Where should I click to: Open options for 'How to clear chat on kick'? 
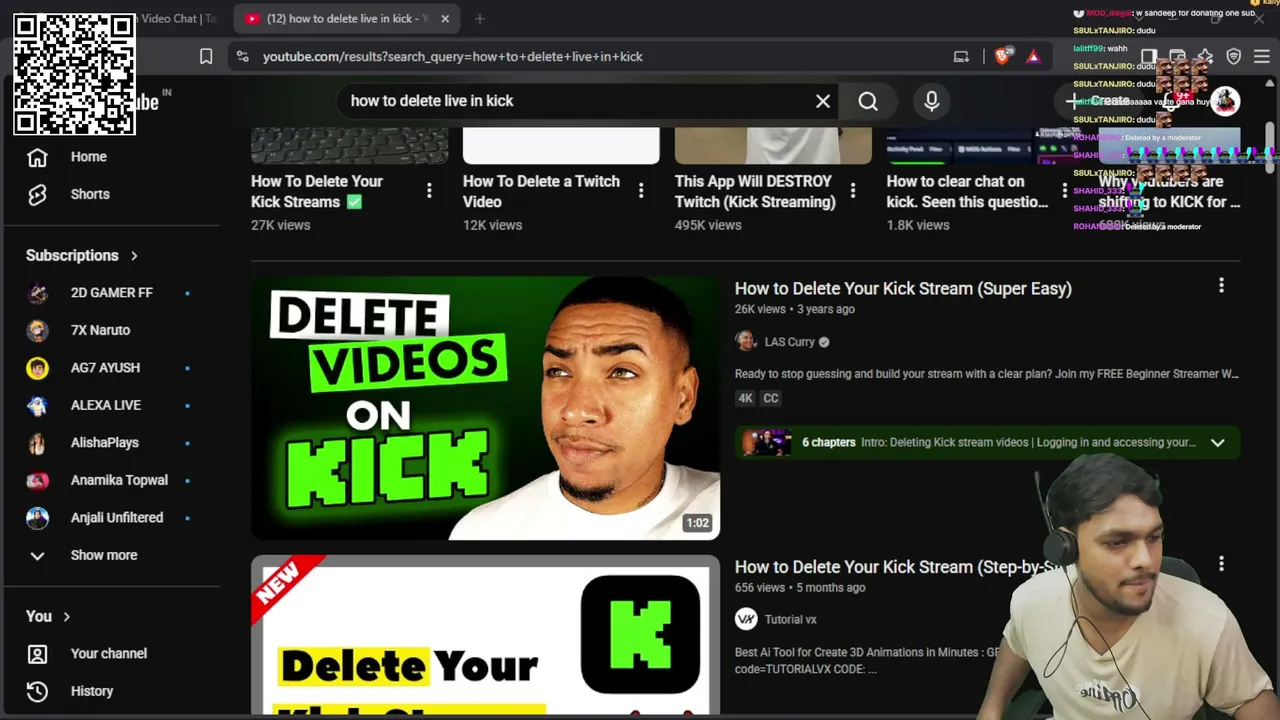tap(1065, 190)
